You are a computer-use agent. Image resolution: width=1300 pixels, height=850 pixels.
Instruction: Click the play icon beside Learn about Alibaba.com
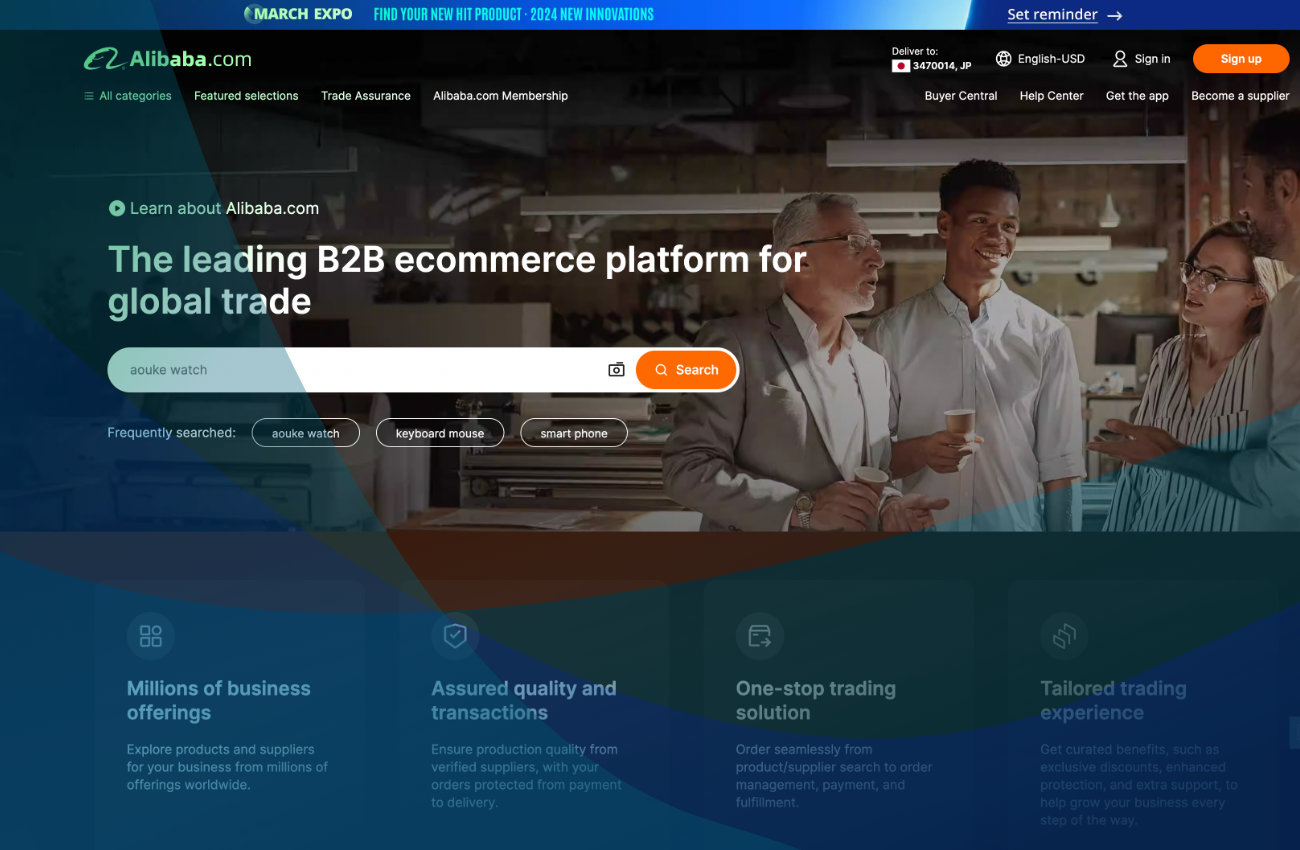[117, 208]
